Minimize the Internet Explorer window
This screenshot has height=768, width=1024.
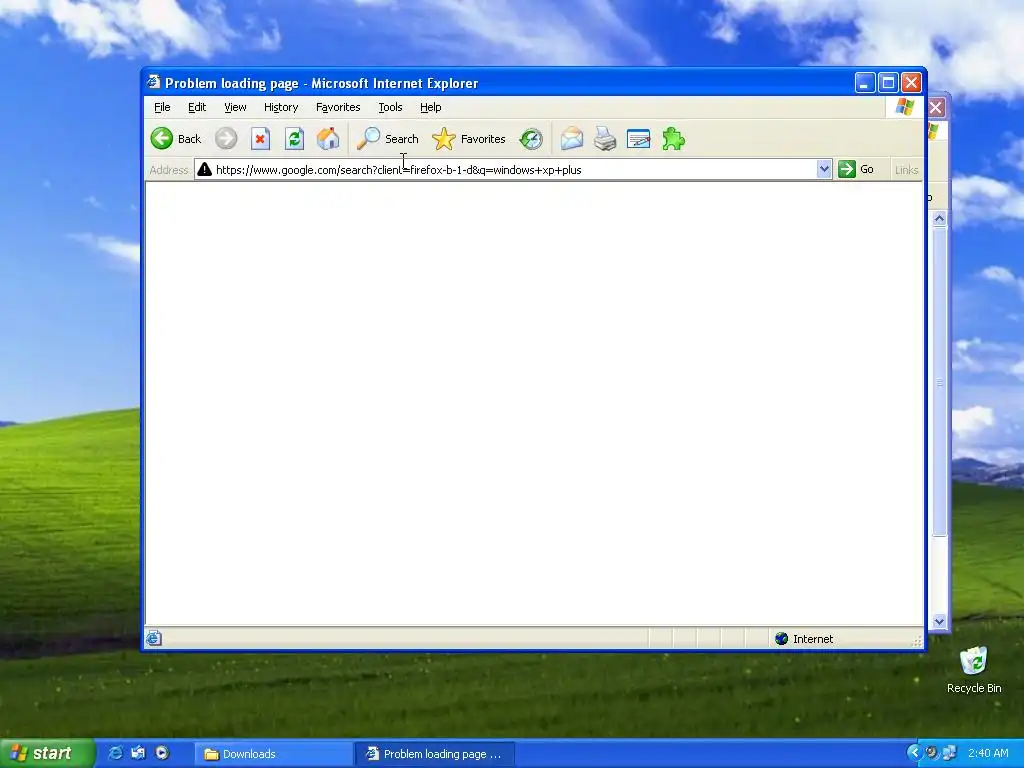click(x=865, y=82)
